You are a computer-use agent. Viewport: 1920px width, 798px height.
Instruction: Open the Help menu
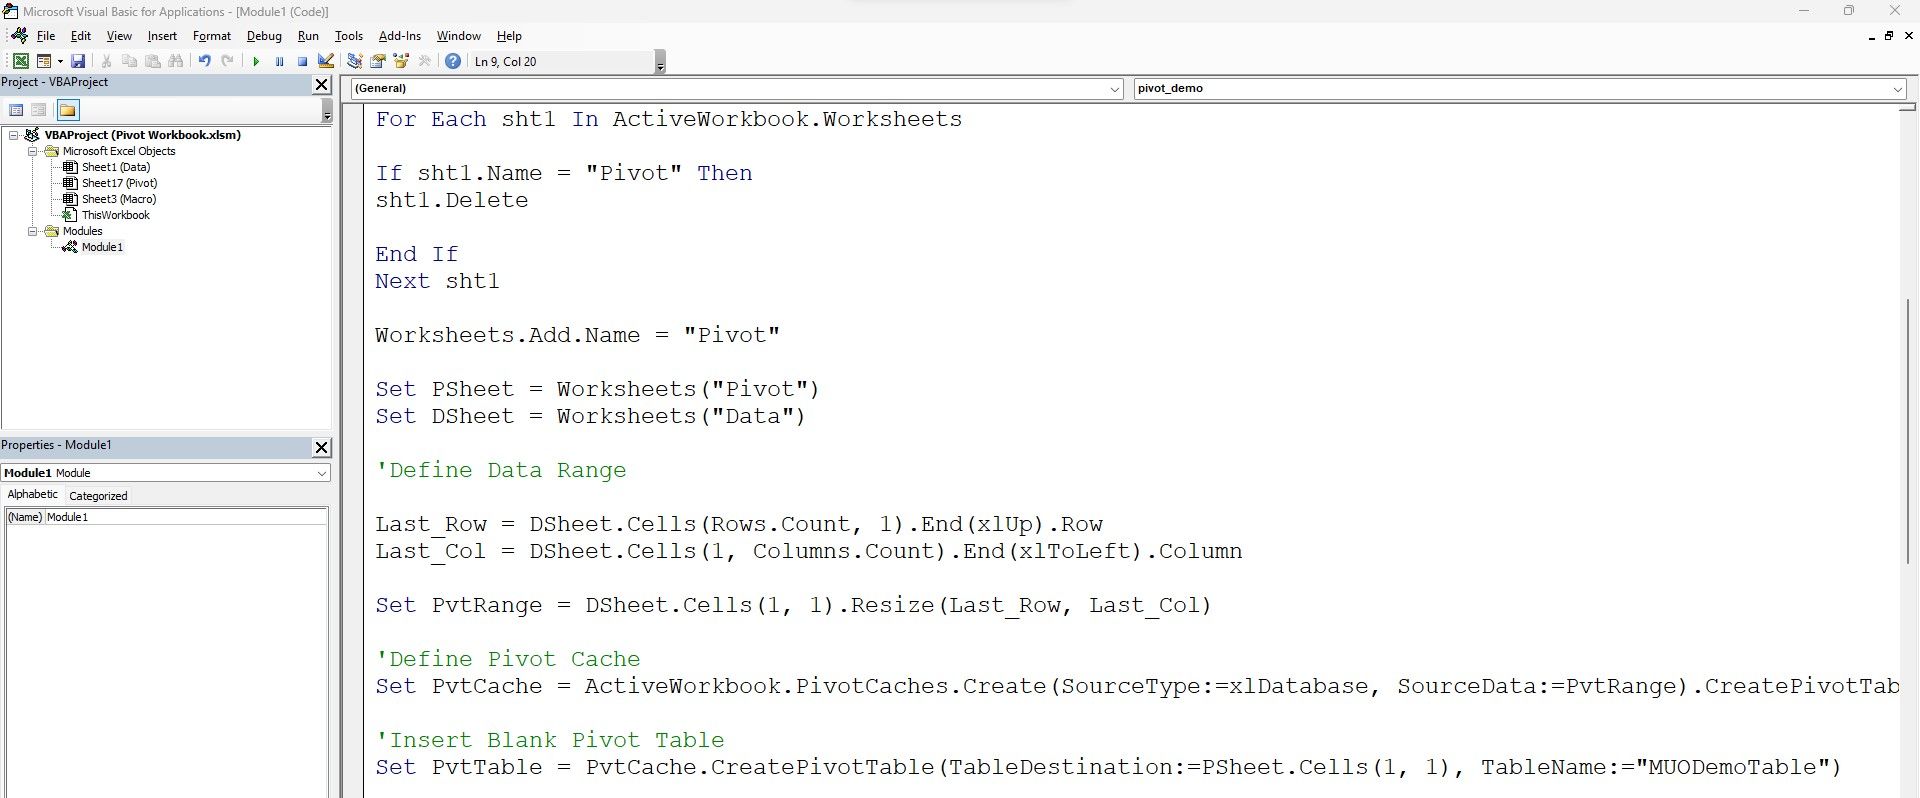point(509,36)
